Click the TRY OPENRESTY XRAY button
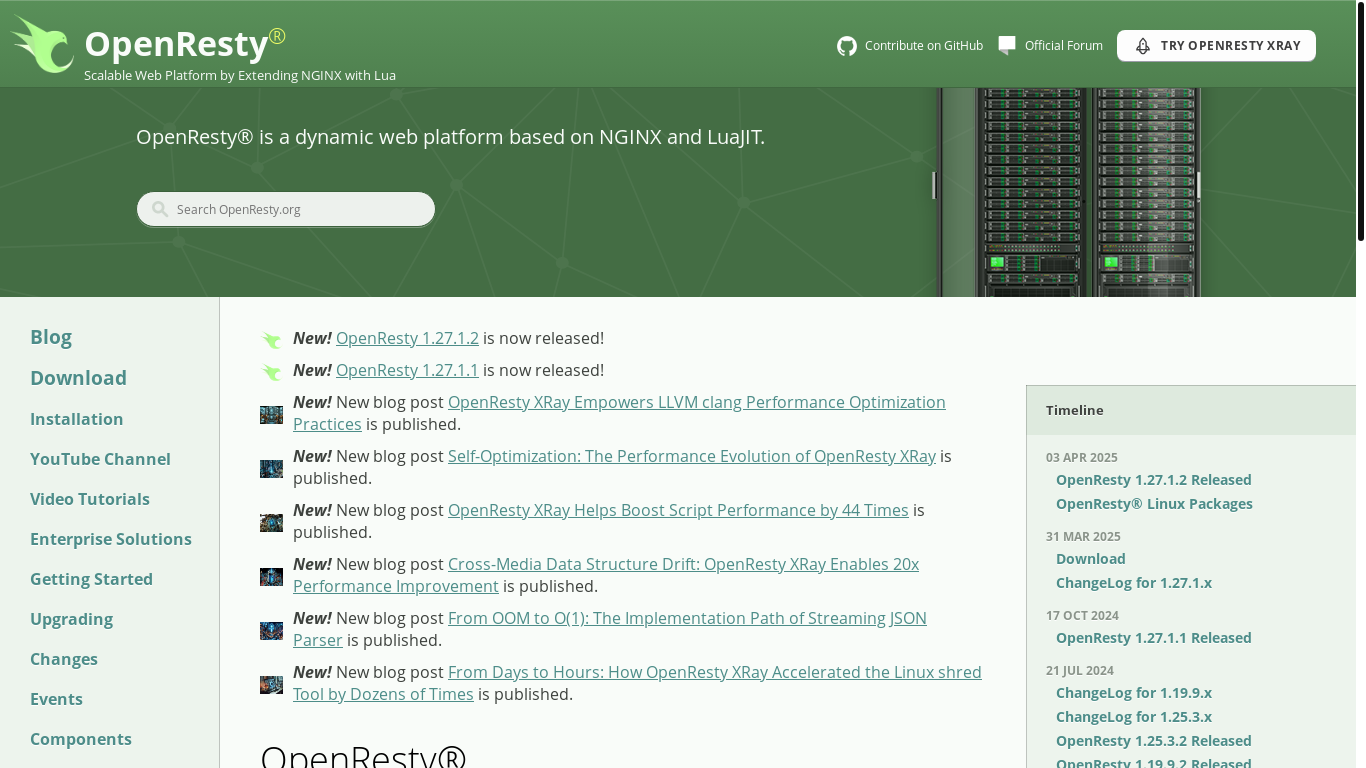The width and height of the screenshot is (1366, 768). click(1216, 46)
